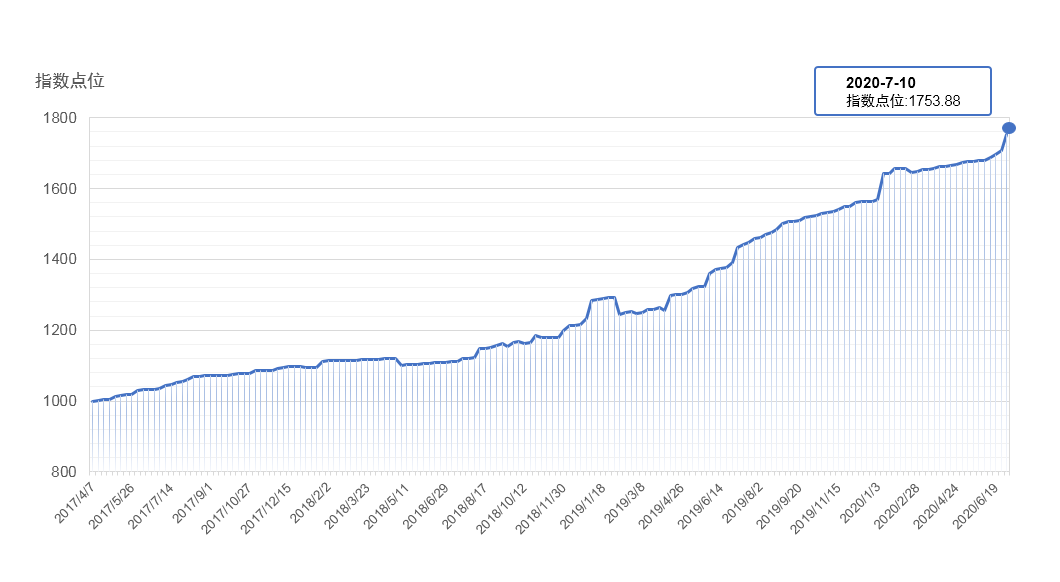Click the 2017/5/26 x-axis date label
This screenshot has height=582, width=1060.
112,506
